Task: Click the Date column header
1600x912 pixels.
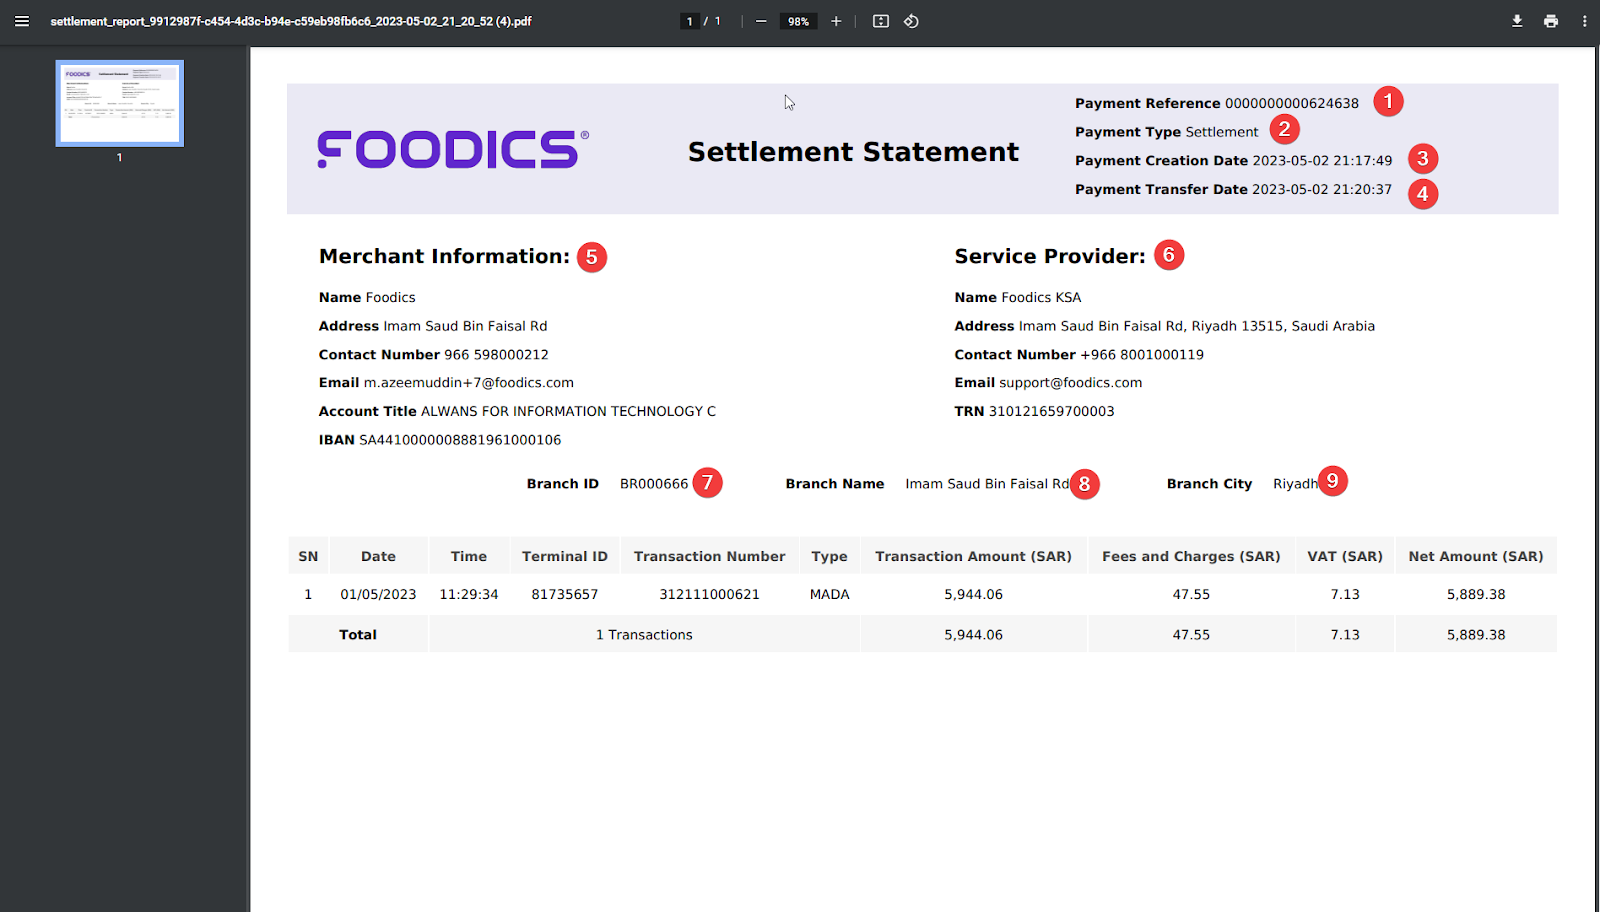Action: point(378,556)
